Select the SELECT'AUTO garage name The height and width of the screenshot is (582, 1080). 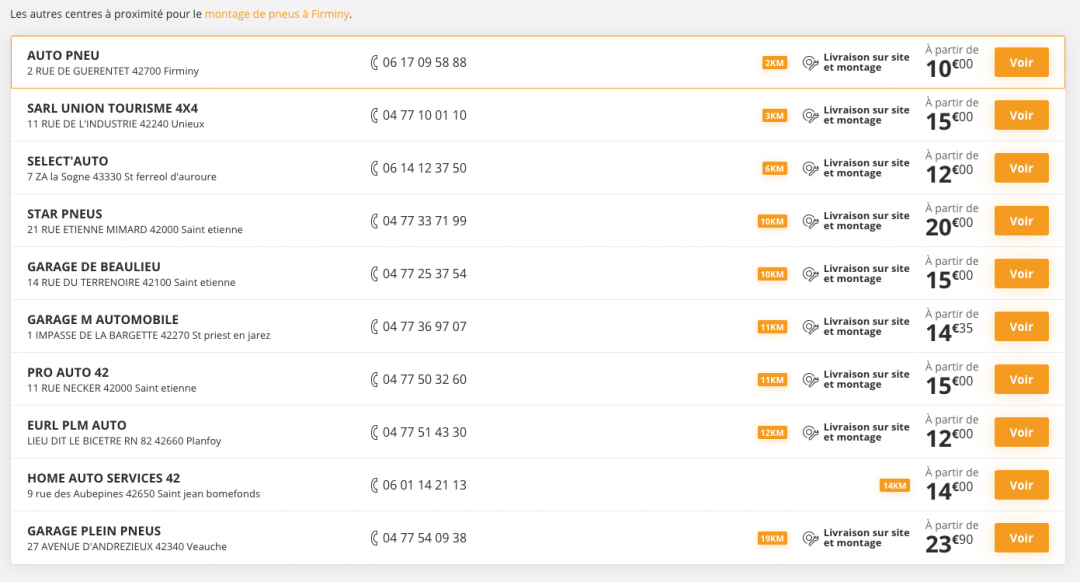click(68, 161)
